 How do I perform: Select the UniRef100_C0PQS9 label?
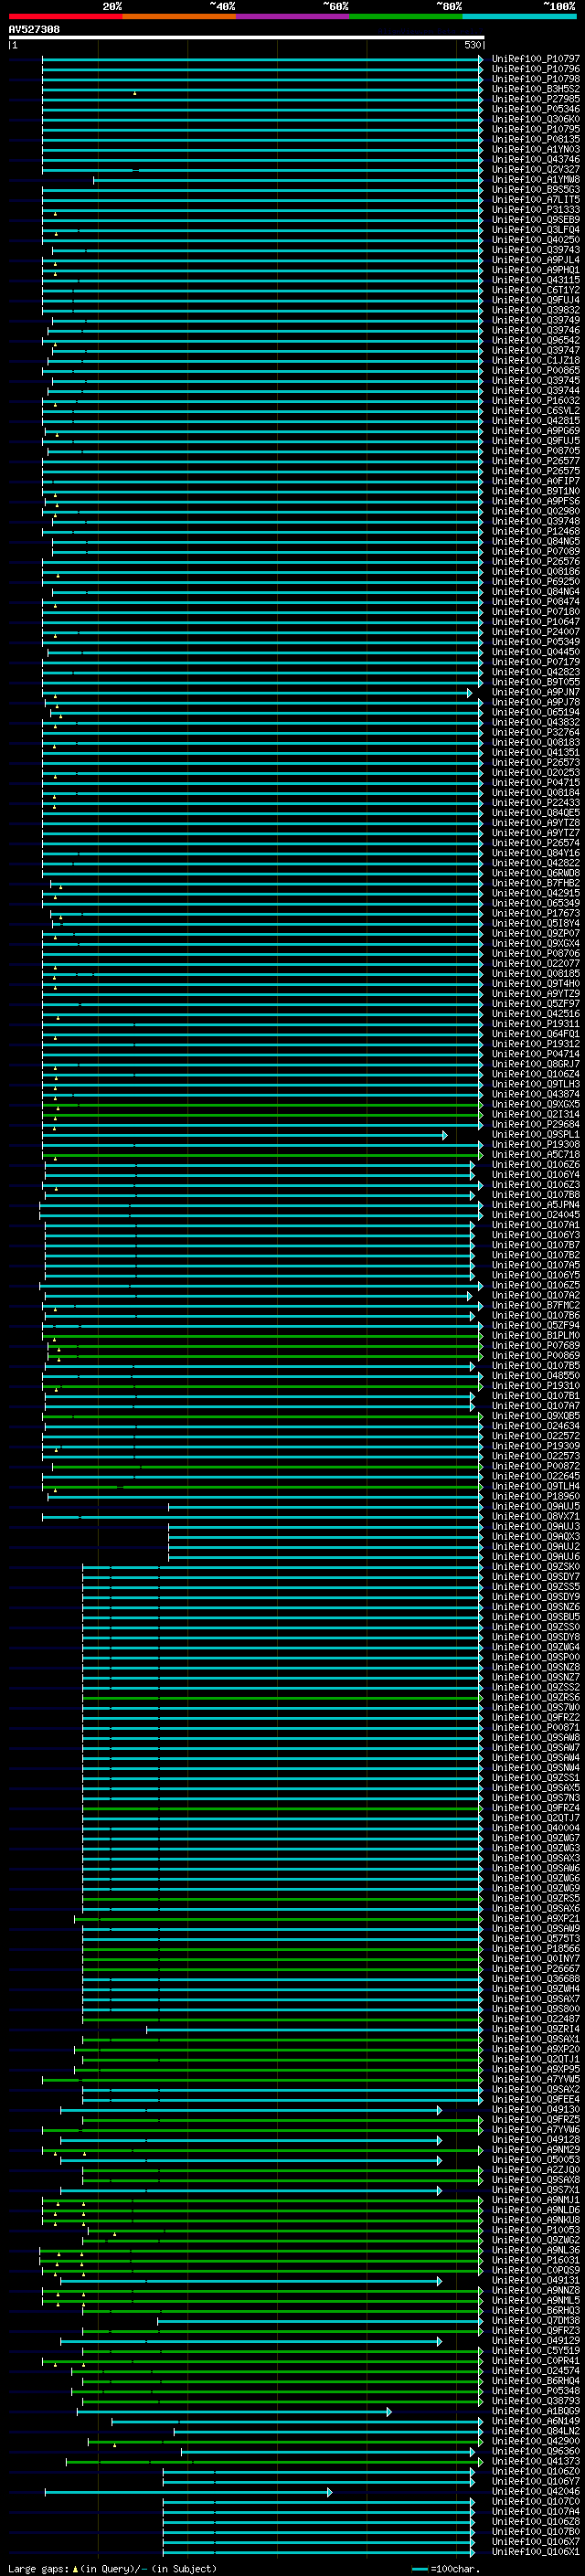[536, 2270]
